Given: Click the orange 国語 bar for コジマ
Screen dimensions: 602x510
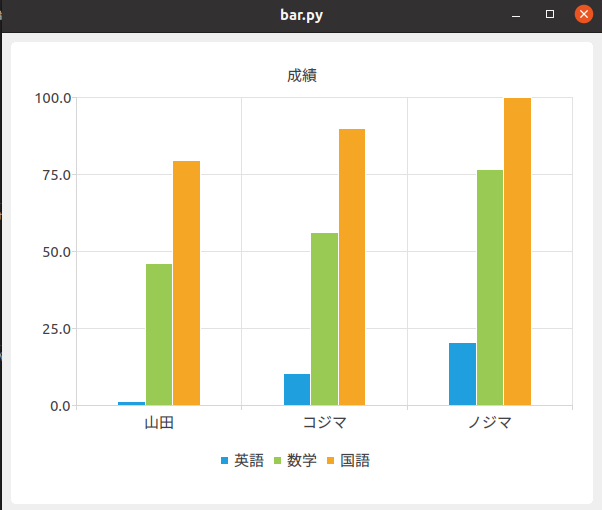Looking at the screenshot, I should click(x=352, y=267).
